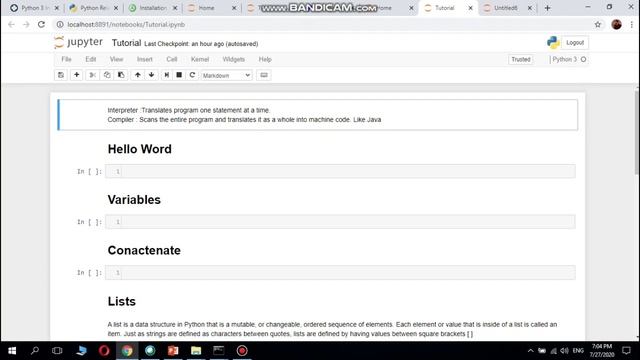Click the Logout button
Image resolution: width=640 pixels, height=360 pixels.
tap(575, 42)
